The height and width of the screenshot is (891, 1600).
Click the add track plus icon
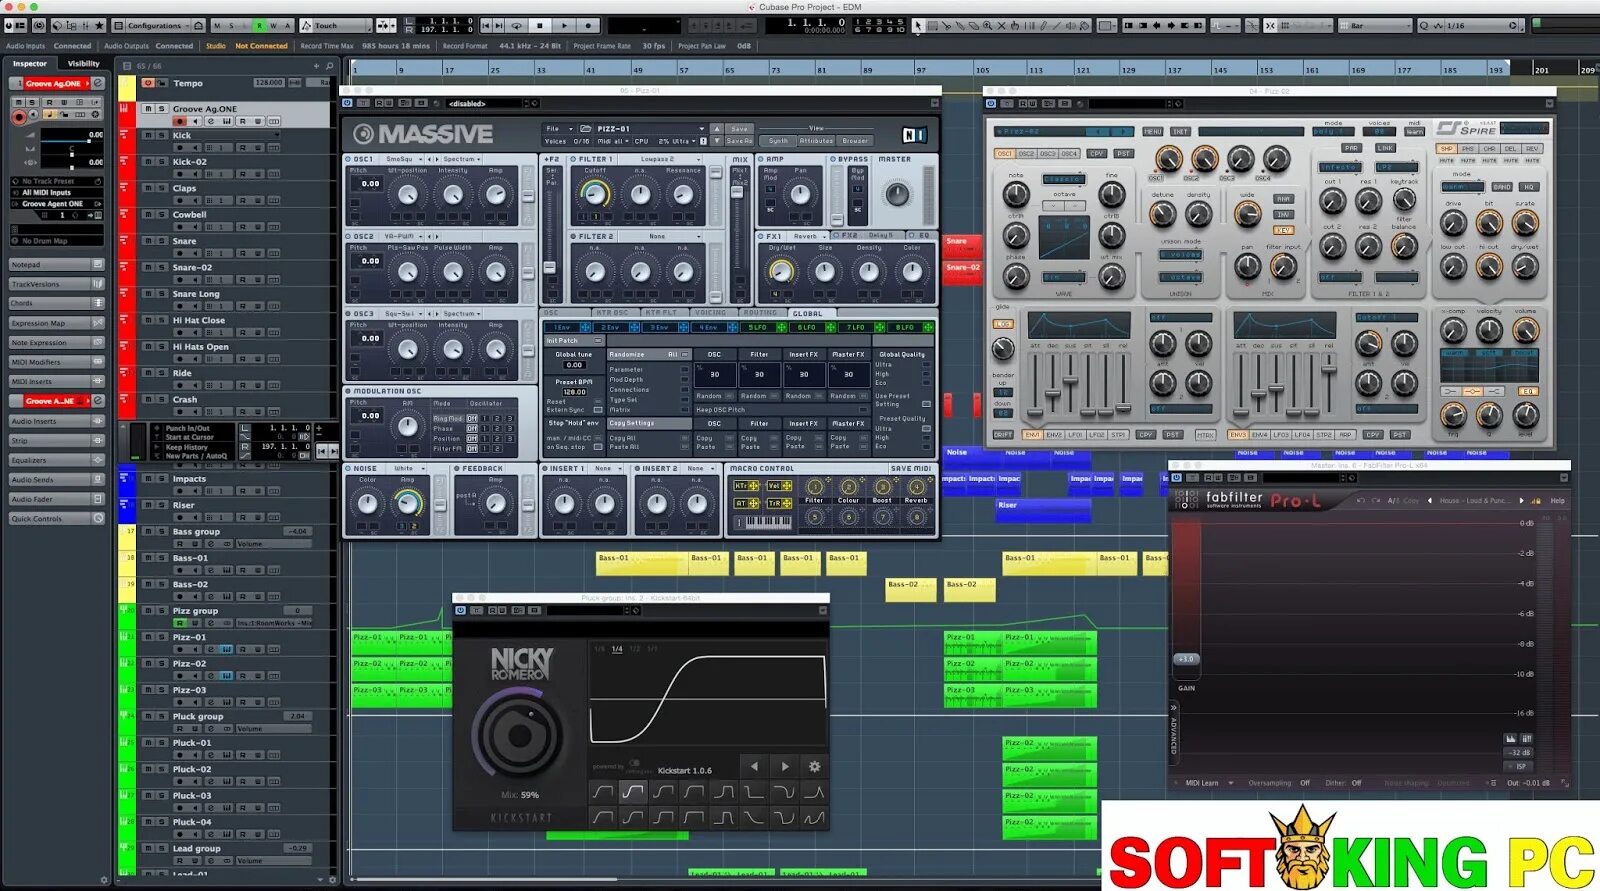click(x=317, y=66)
